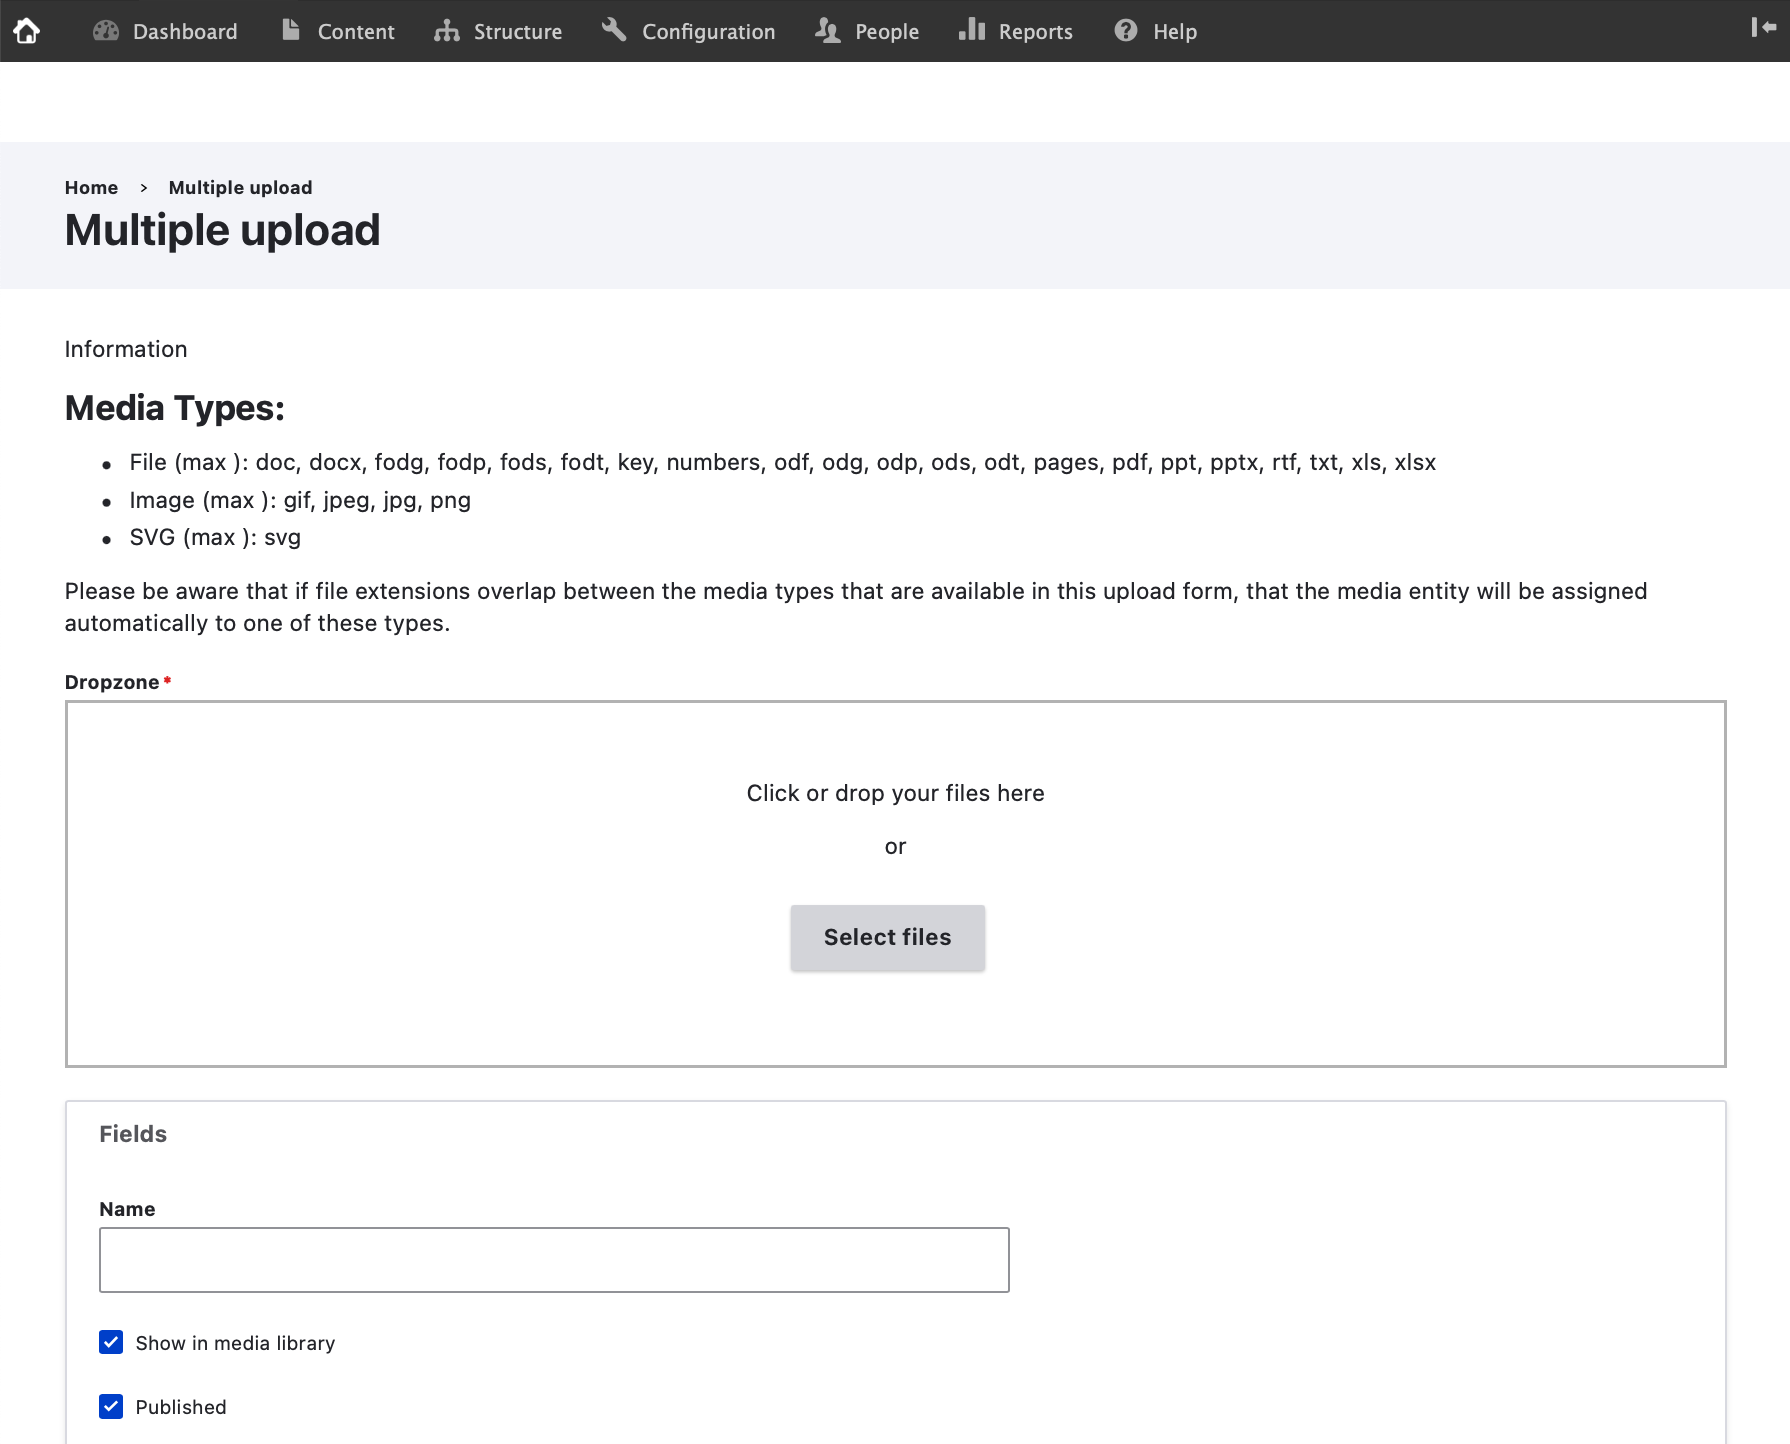This screenshot has height=1444, width=1790.
Task: Click the Reports bar chart icon
Action: pyautogui.click(x=972, y=31)
